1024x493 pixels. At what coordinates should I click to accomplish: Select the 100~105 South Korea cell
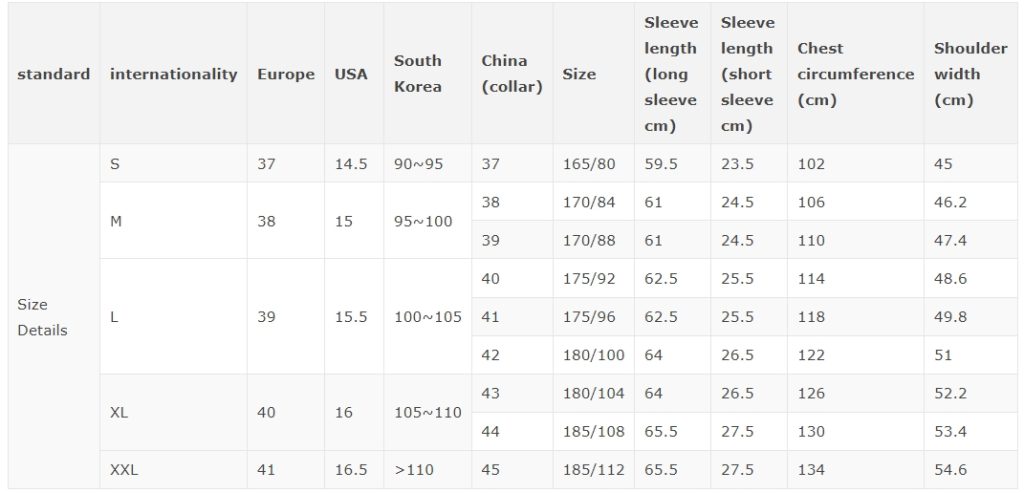pyautogui.click(x=427, y=317)
